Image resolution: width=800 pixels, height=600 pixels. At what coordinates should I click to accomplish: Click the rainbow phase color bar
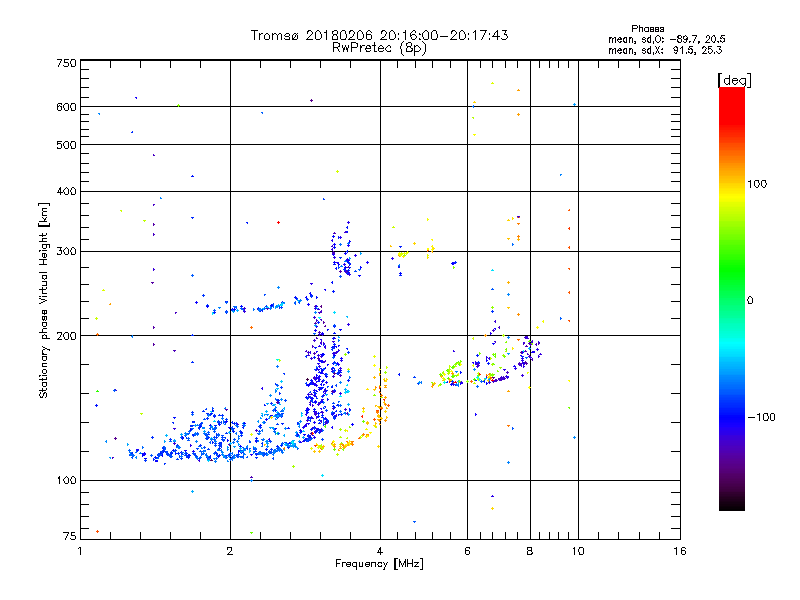(x=732, y=298)
